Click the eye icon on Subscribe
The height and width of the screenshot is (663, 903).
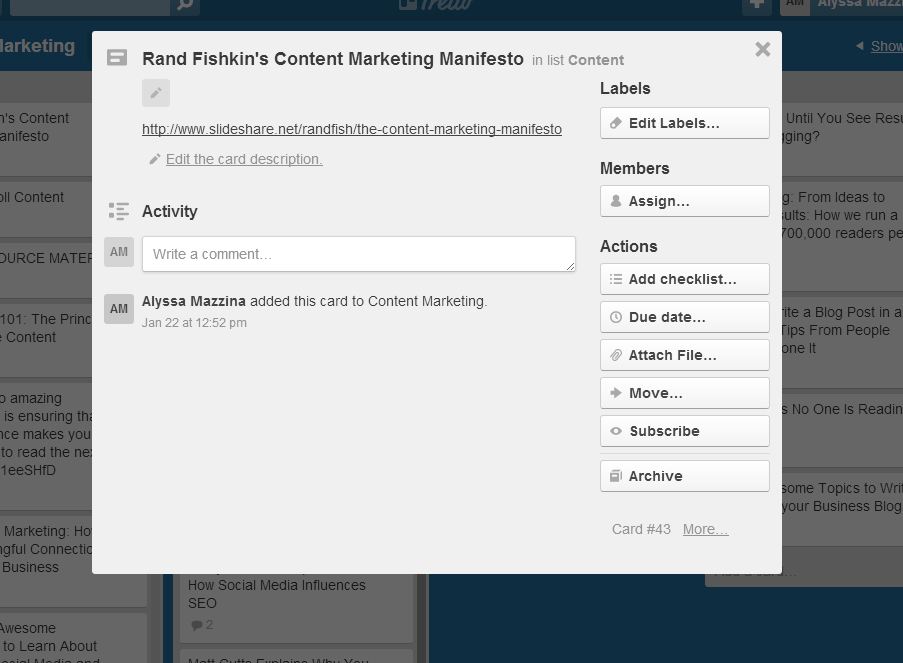(x=616, y=431)
